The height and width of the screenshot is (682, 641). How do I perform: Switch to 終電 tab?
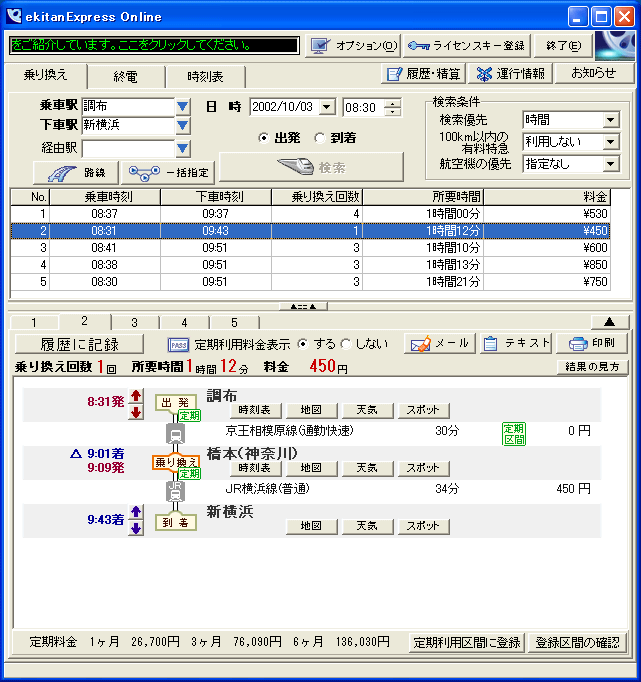126,77
